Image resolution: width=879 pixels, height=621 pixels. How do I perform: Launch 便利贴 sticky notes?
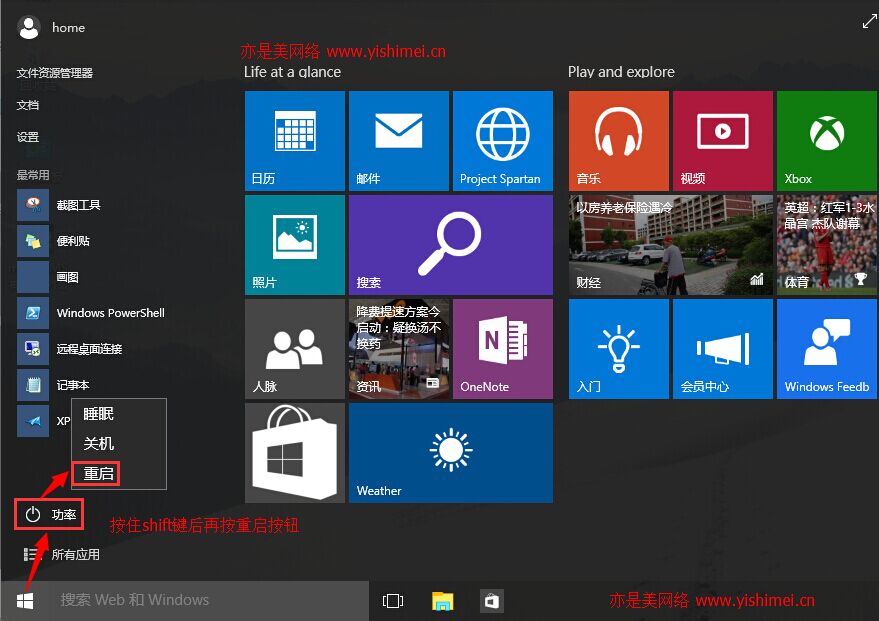54,241
